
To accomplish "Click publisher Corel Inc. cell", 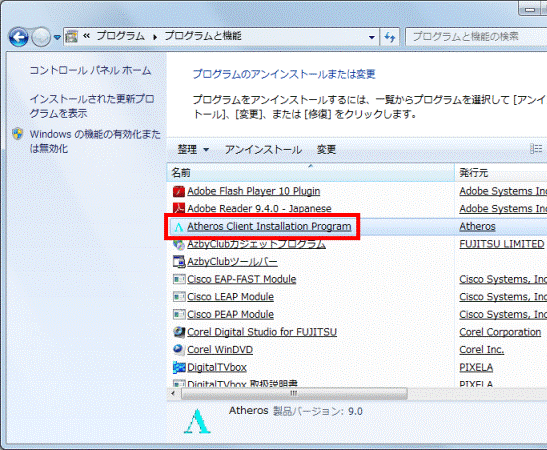I will [481, 350].
